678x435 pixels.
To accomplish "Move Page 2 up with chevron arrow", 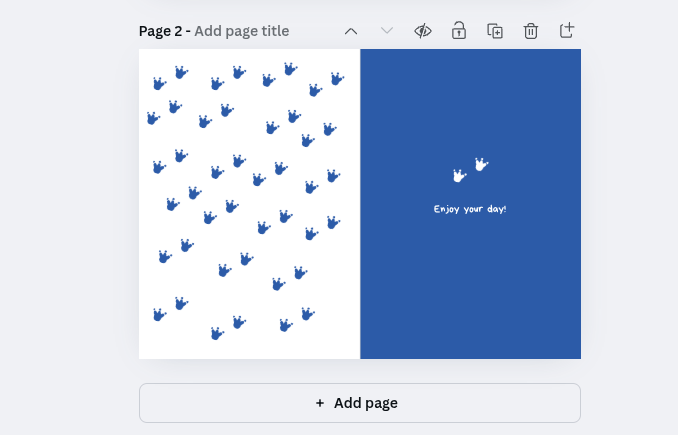I will click(351, 31).
